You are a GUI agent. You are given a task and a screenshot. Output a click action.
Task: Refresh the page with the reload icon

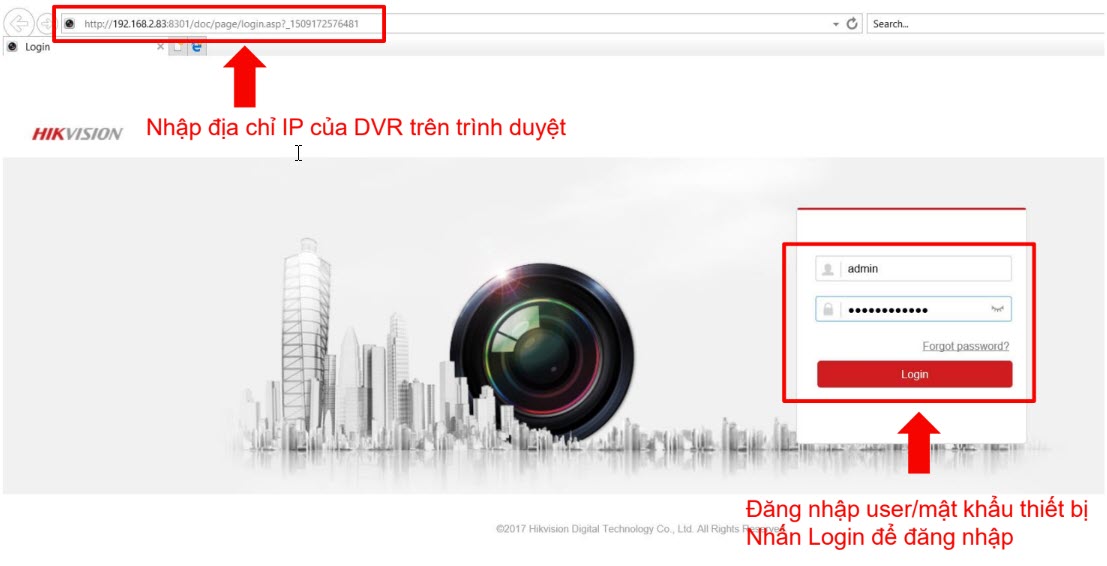click(852, 24)
